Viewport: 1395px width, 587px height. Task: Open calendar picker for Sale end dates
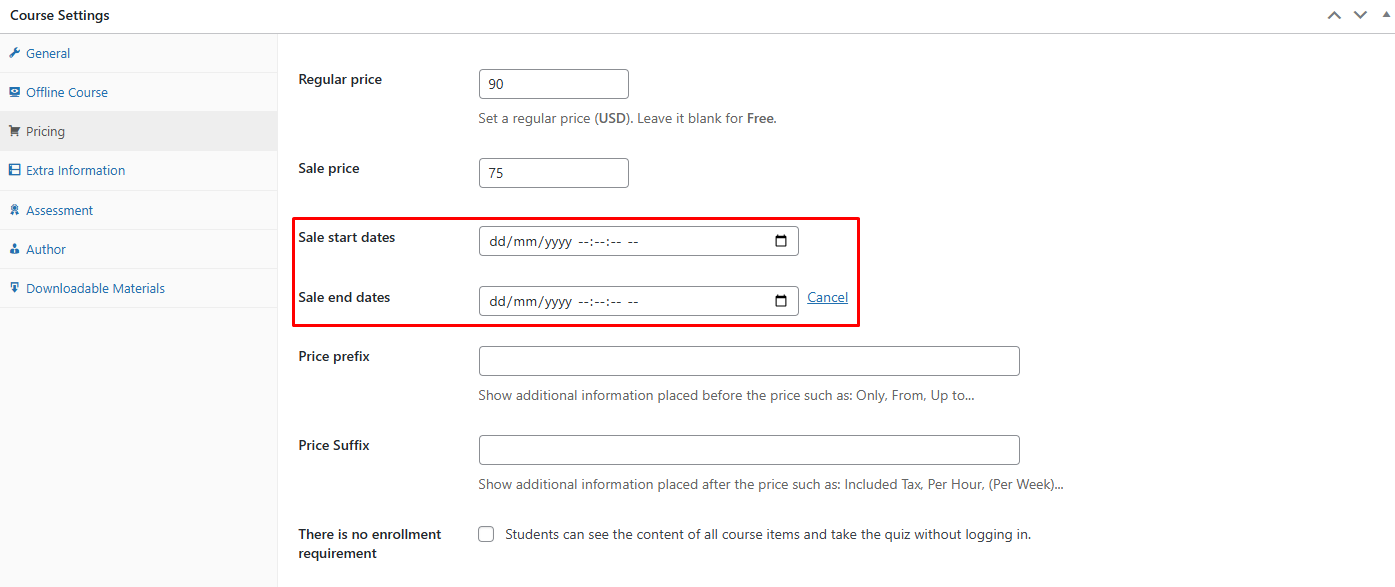pyautogui.click(x=781, y=301)
